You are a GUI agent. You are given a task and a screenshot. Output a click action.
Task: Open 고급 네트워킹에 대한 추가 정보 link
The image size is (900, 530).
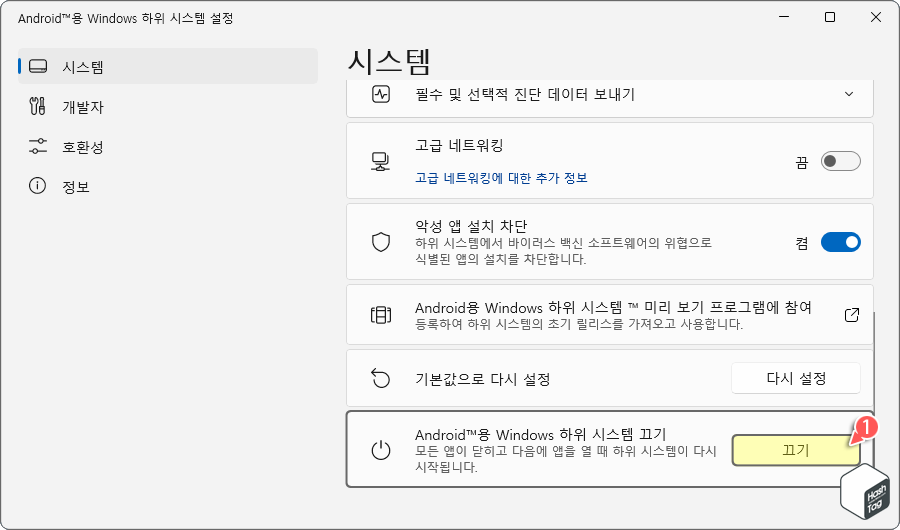pos(501,178)
